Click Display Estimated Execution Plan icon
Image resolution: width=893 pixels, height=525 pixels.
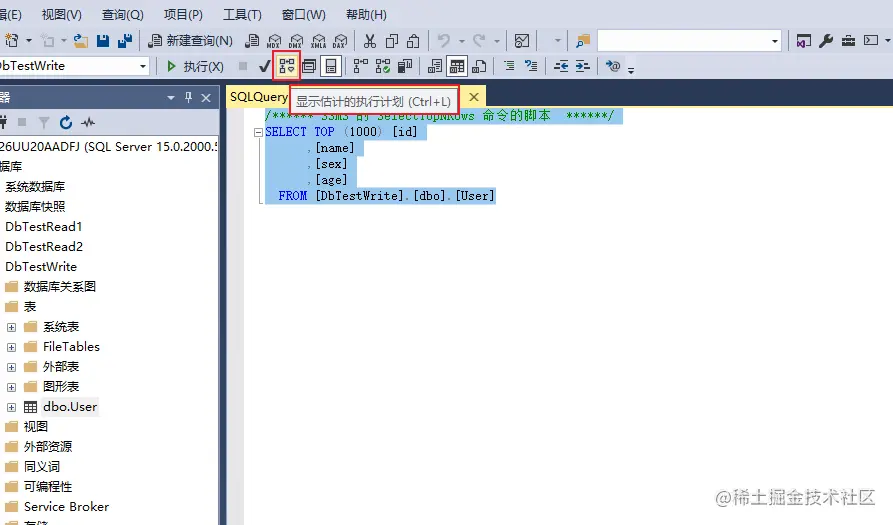coord(286,66)
